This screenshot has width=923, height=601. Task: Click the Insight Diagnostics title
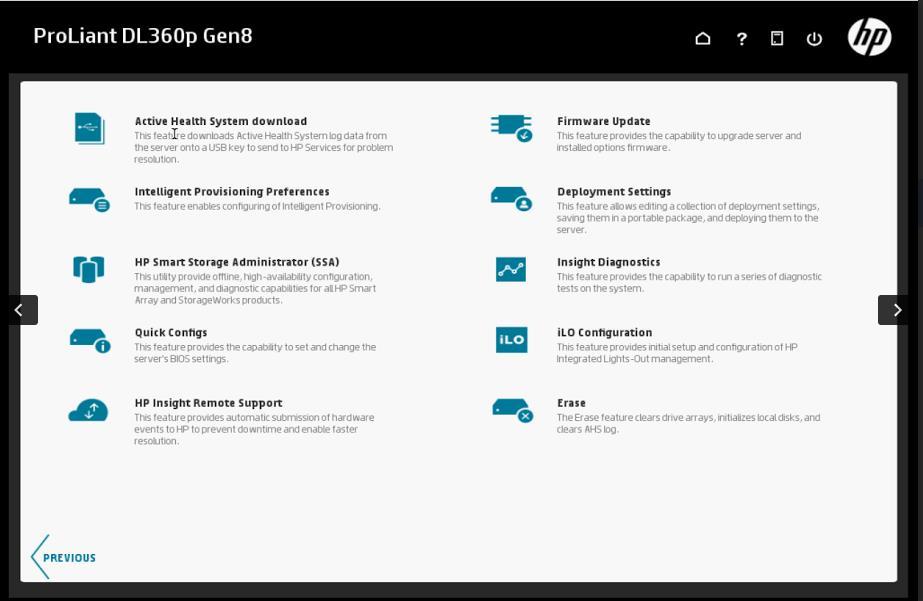pos(609,262)
